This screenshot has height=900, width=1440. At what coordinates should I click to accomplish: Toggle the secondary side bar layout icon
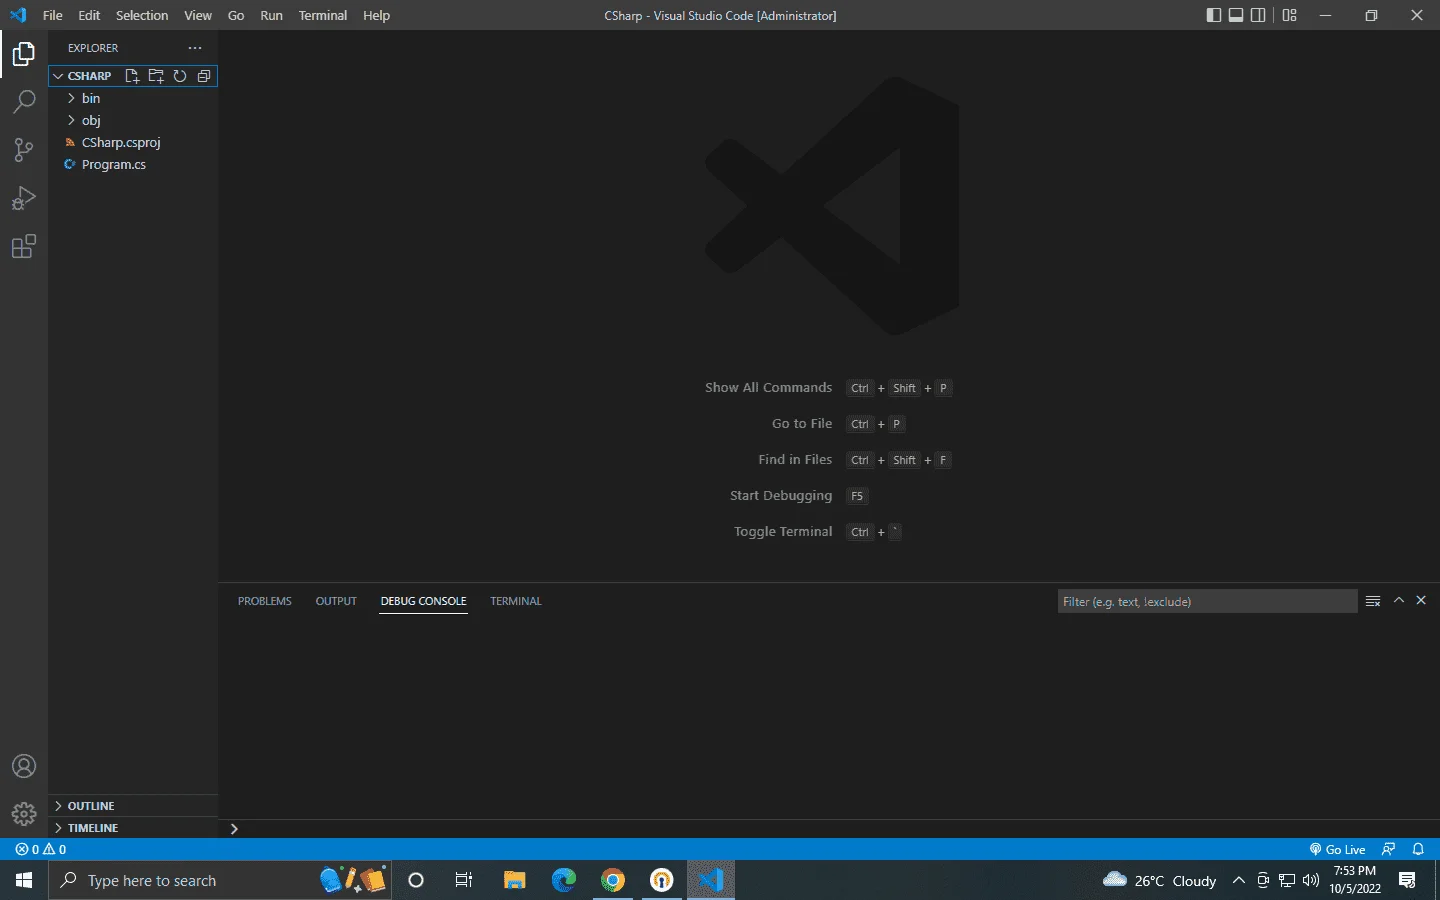coord(1258,15)
